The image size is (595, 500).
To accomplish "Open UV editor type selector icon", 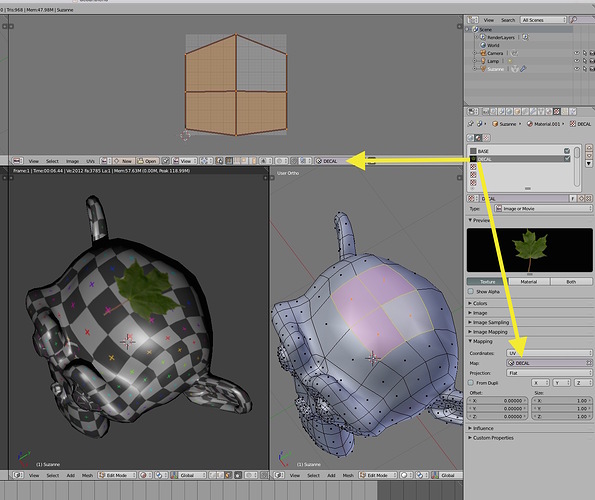I will pyautogui.click(x=18, y=161).
